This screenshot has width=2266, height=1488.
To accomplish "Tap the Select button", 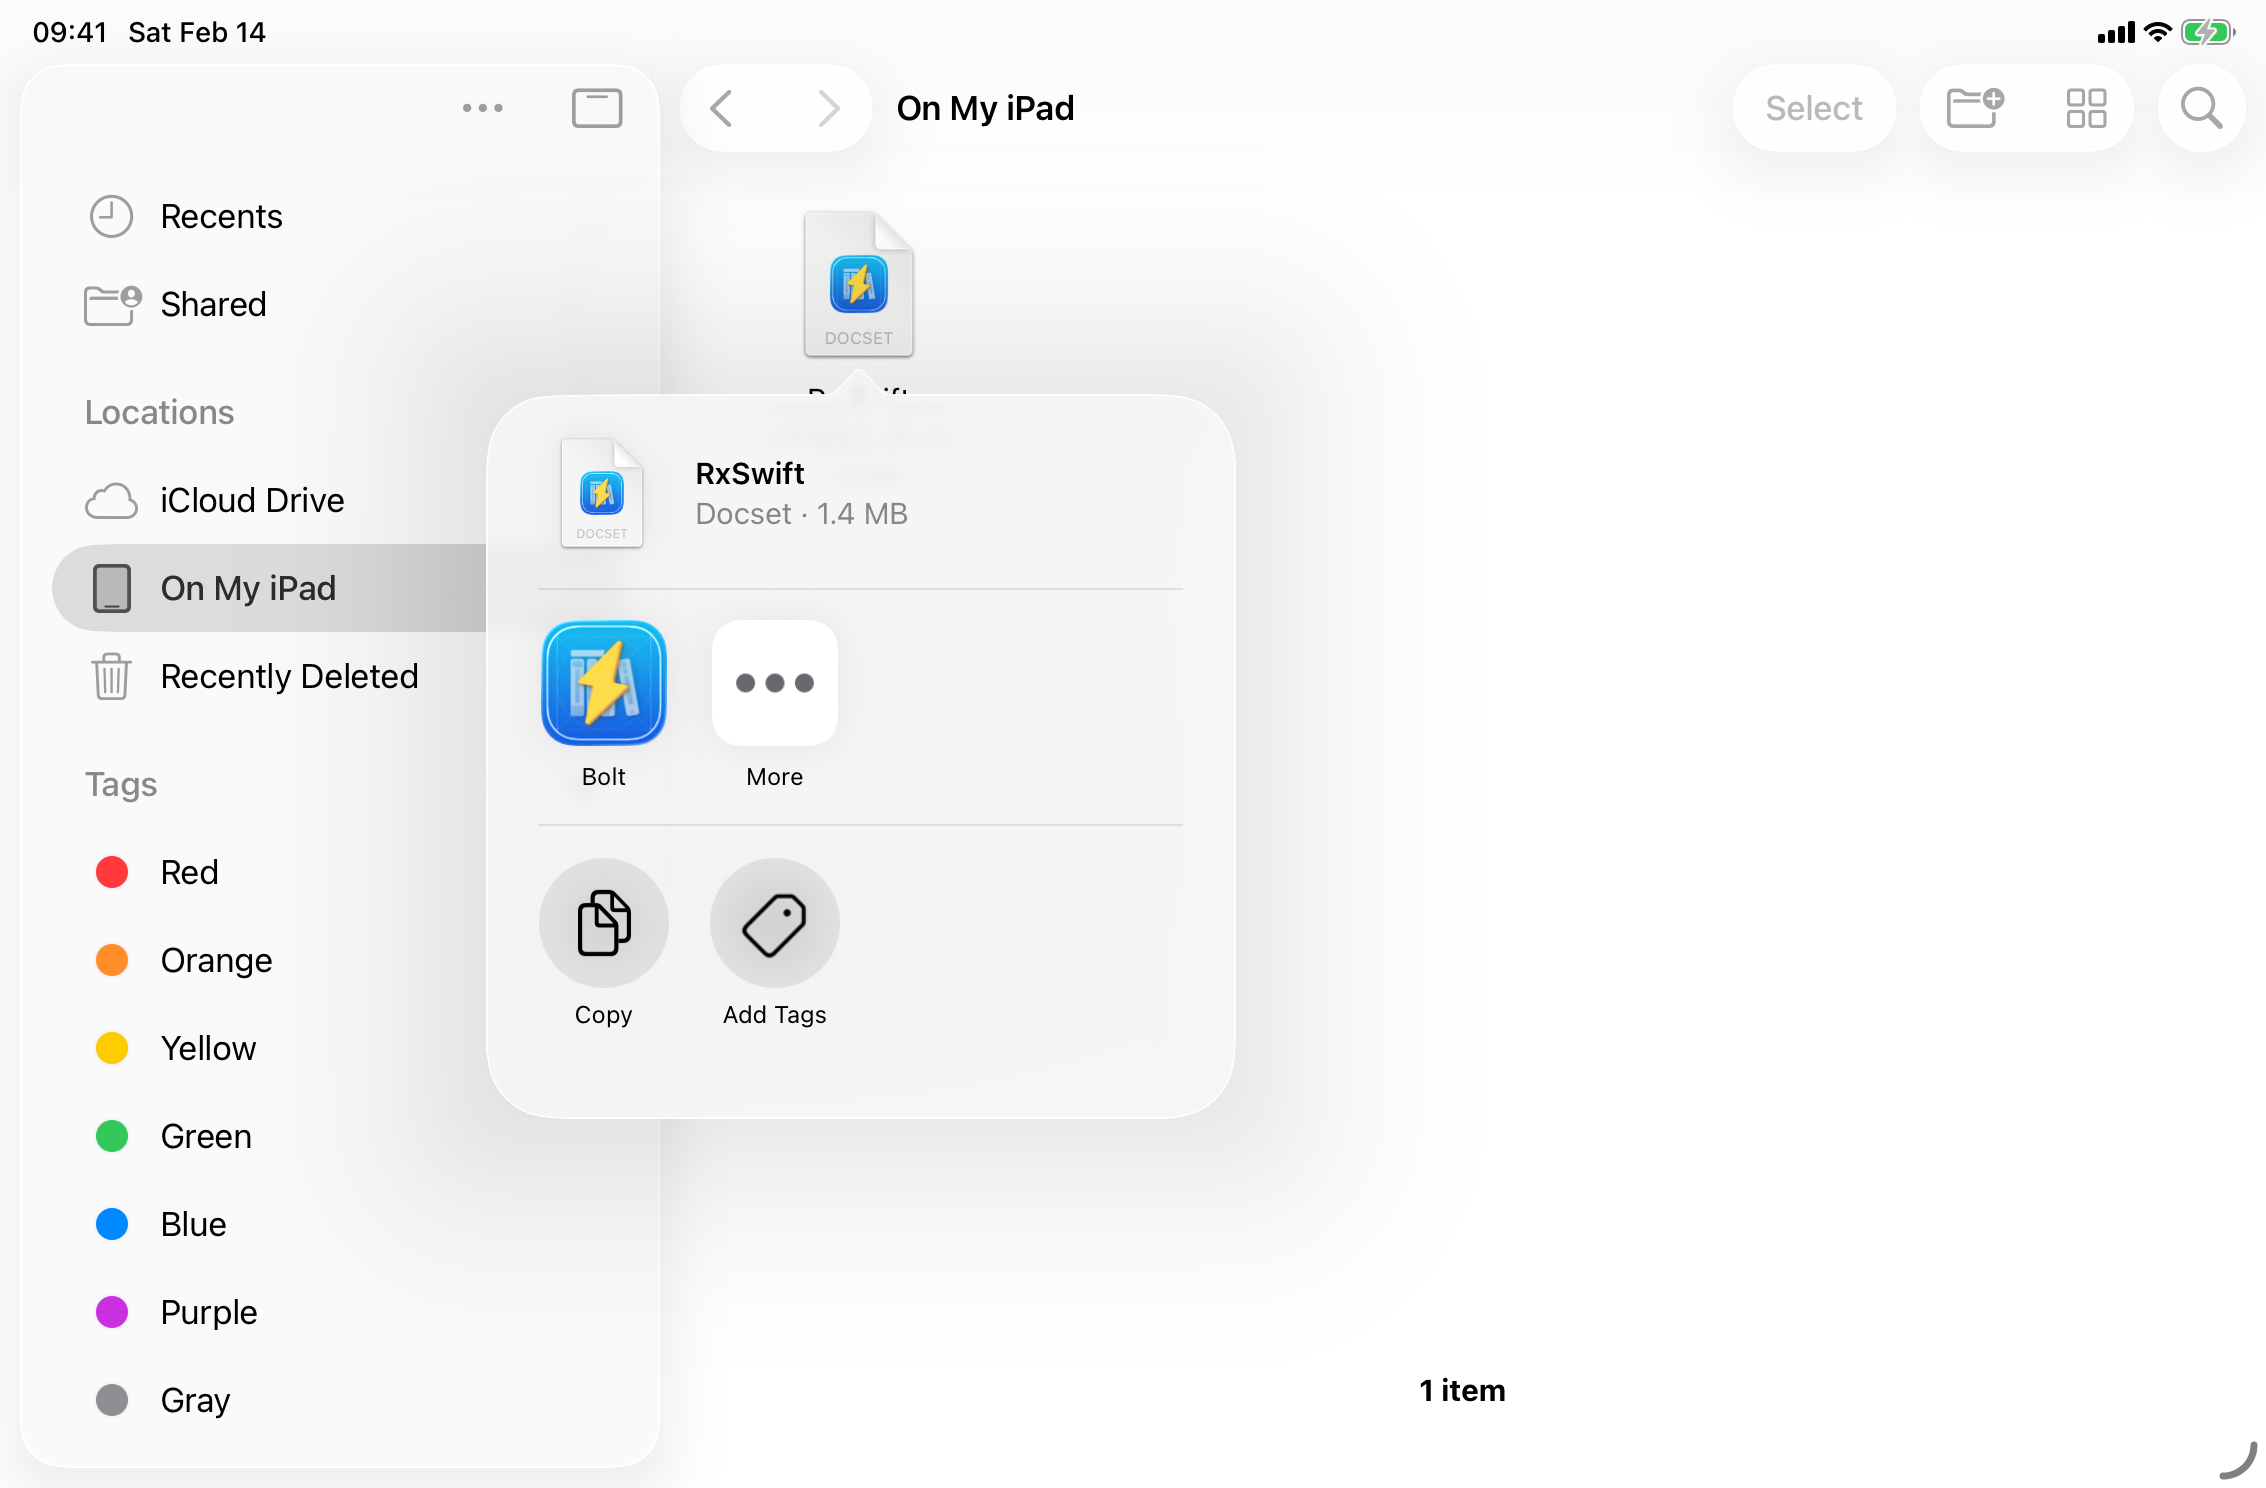I will click(1813, 108).
